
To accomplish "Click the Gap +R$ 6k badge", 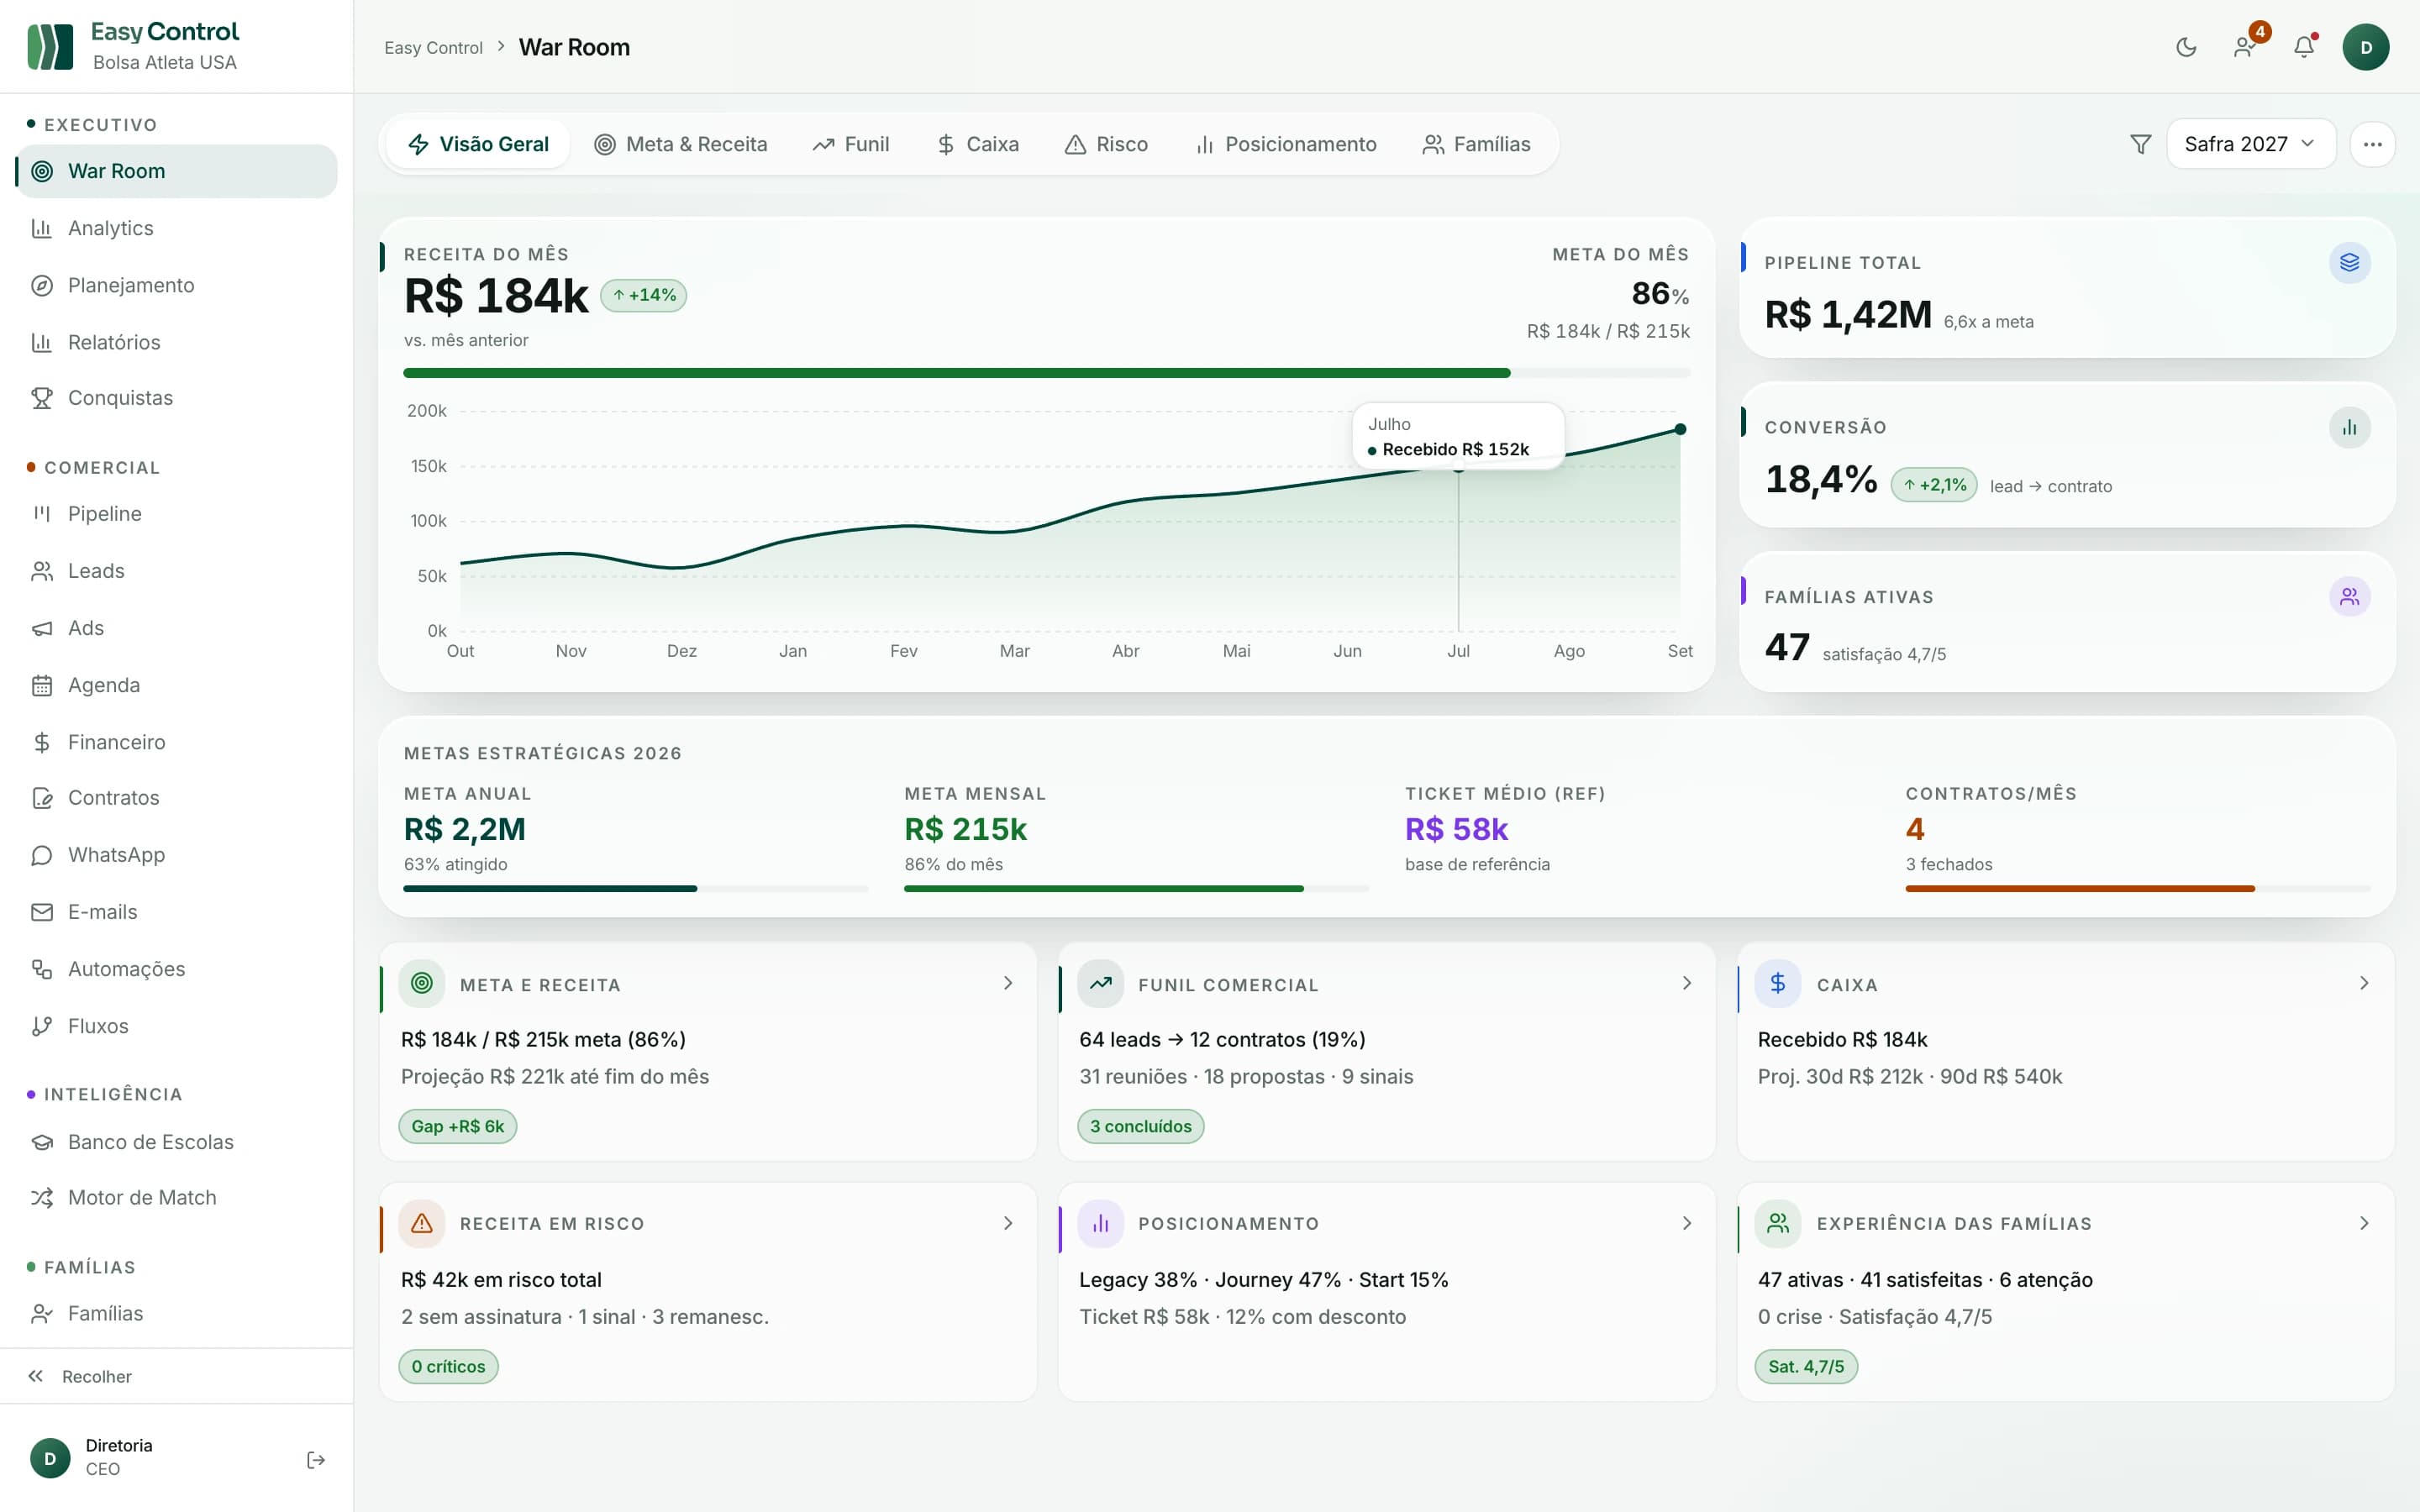I will tap(458, 1126).
